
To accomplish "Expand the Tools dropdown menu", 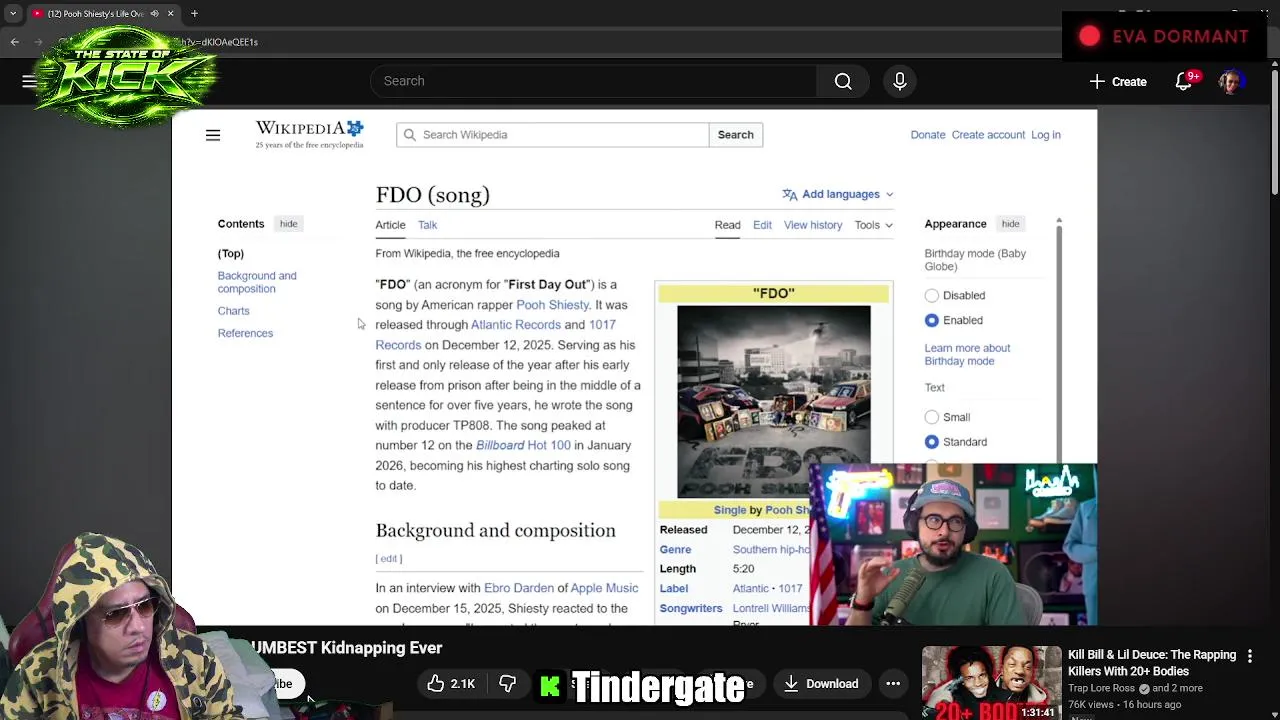I will click(x=873, y=225).
